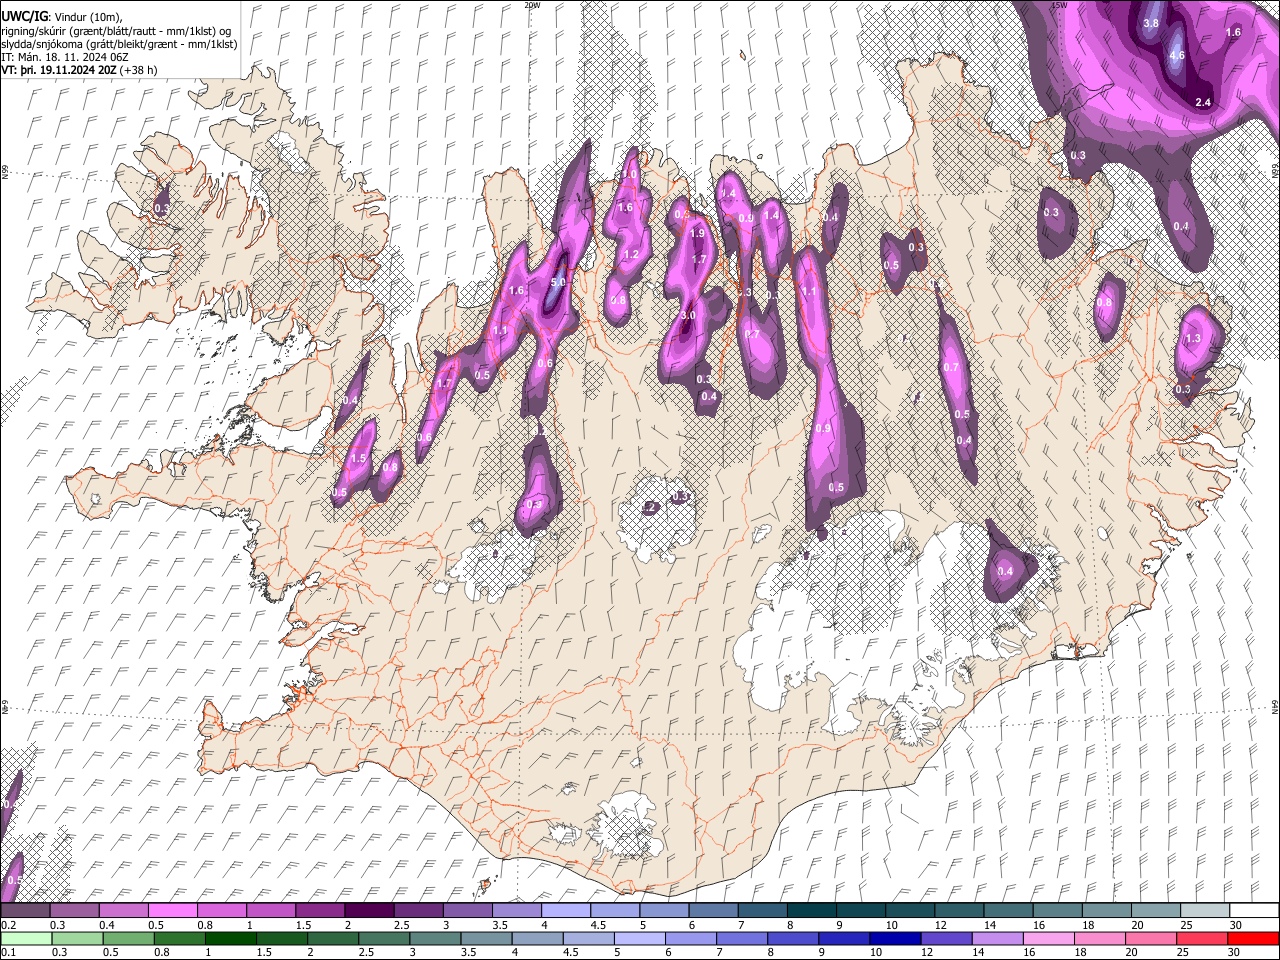Click the '0.1' label under the bottom legend bar
This screenshot has width=1280, height=960.
click(x=8, y=953)
